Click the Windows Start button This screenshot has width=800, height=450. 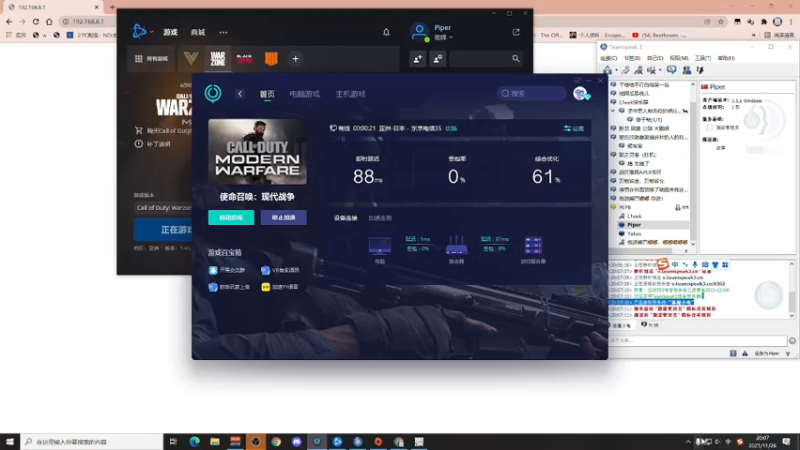pos(10,441)
